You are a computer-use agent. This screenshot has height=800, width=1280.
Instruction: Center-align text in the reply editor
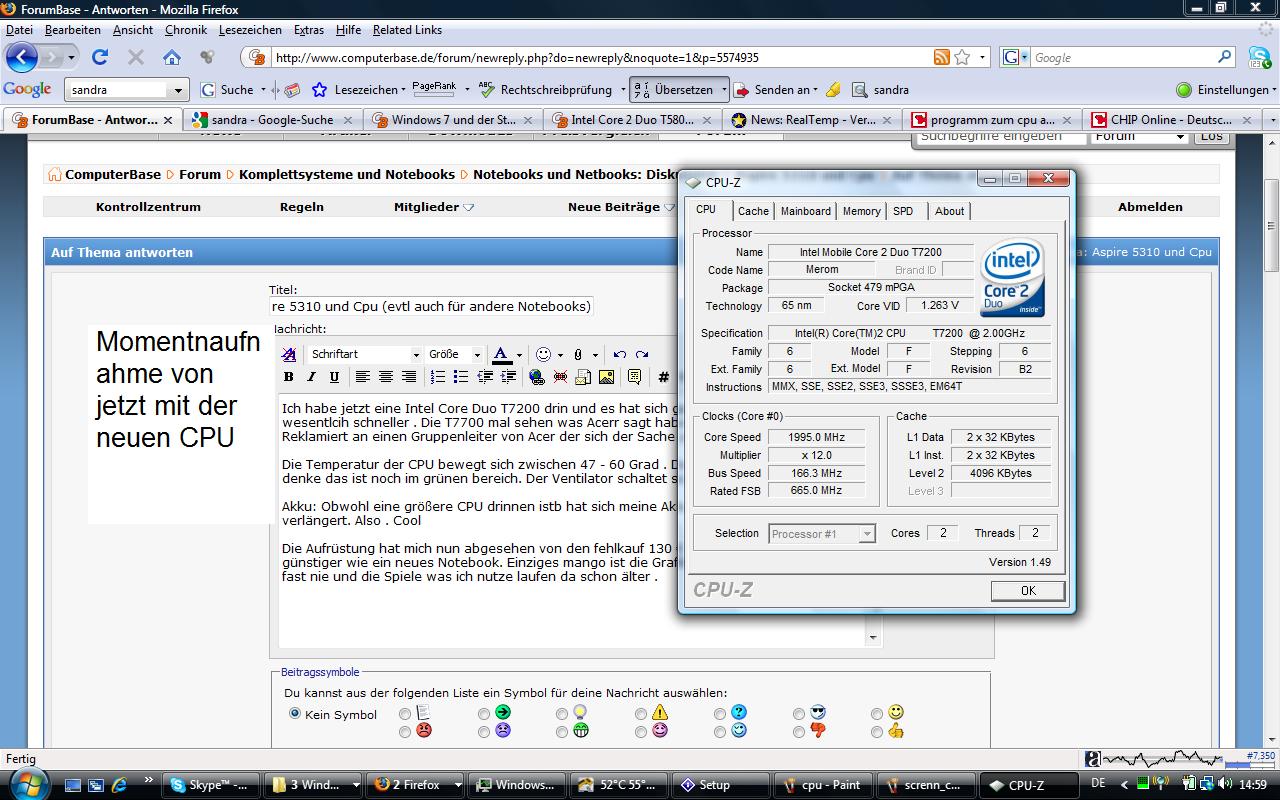[x=385, y=377]
